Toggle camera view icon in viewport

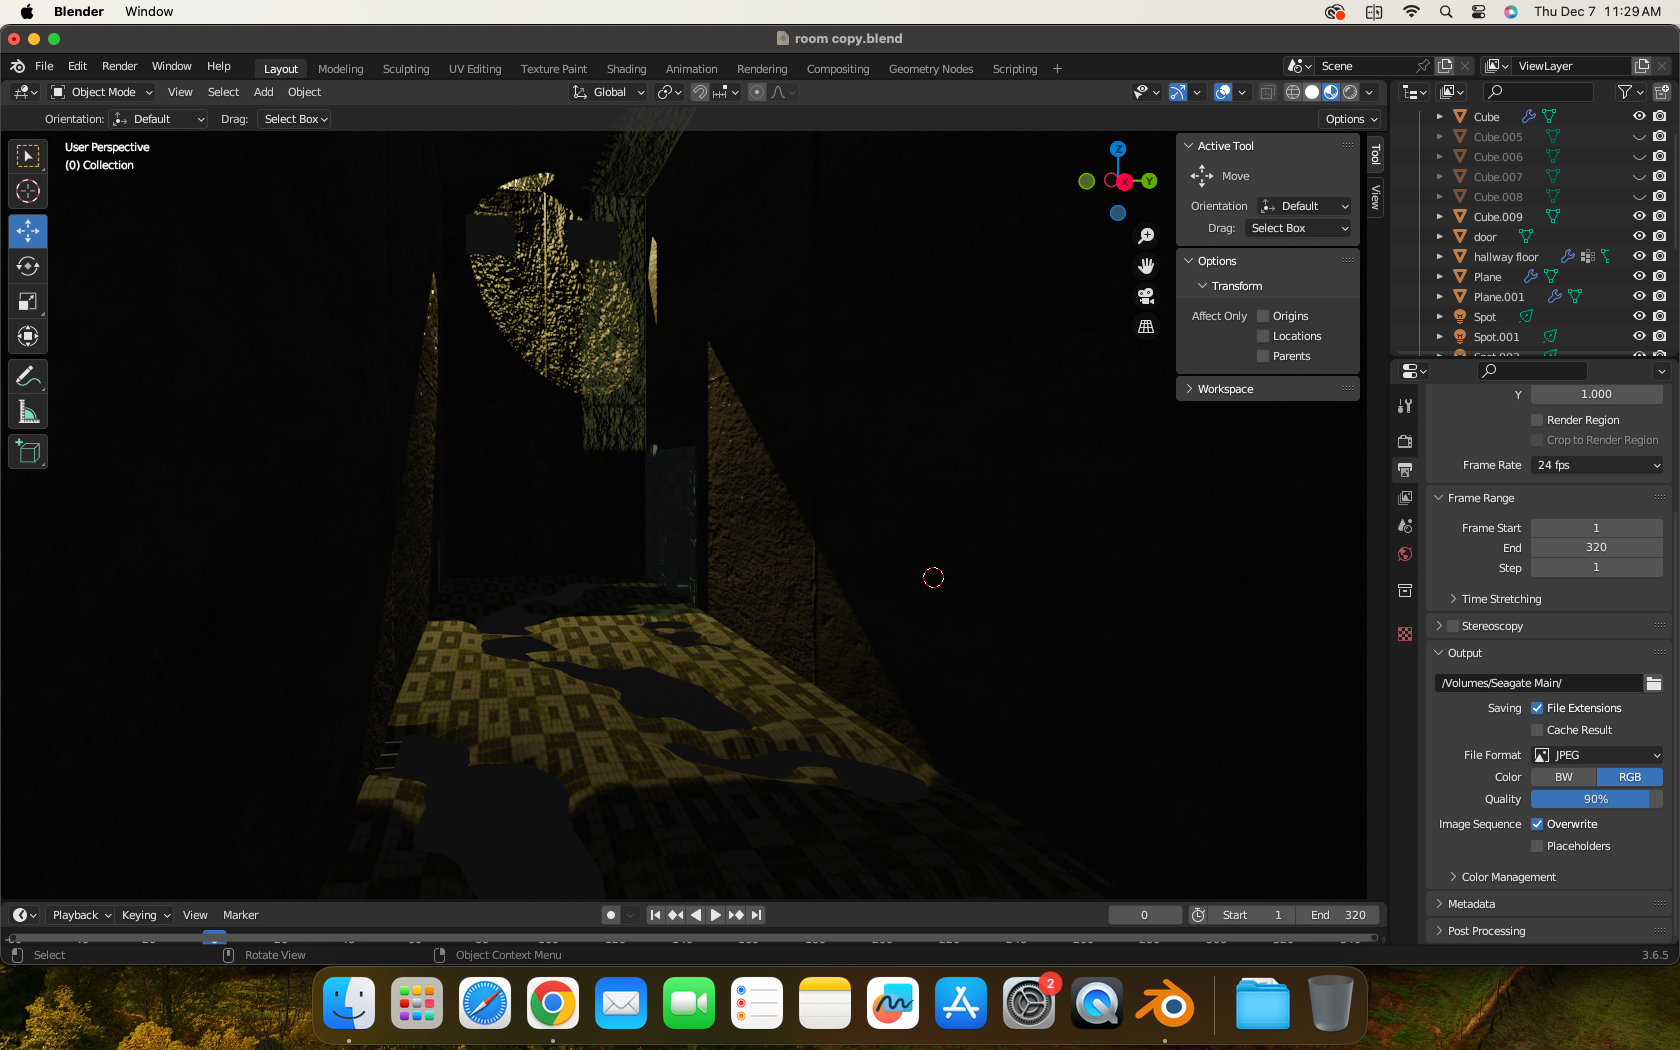(1146, 296)
